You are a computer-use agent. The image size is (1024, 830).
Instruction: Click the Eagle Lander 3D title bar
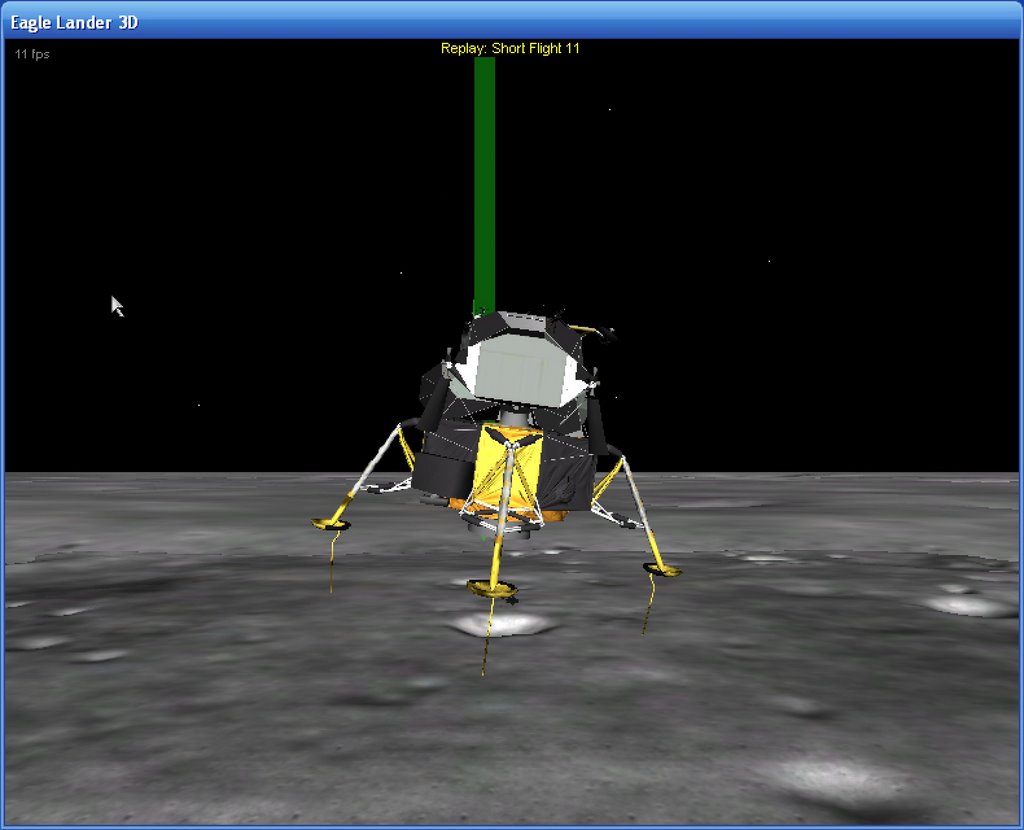512,22
